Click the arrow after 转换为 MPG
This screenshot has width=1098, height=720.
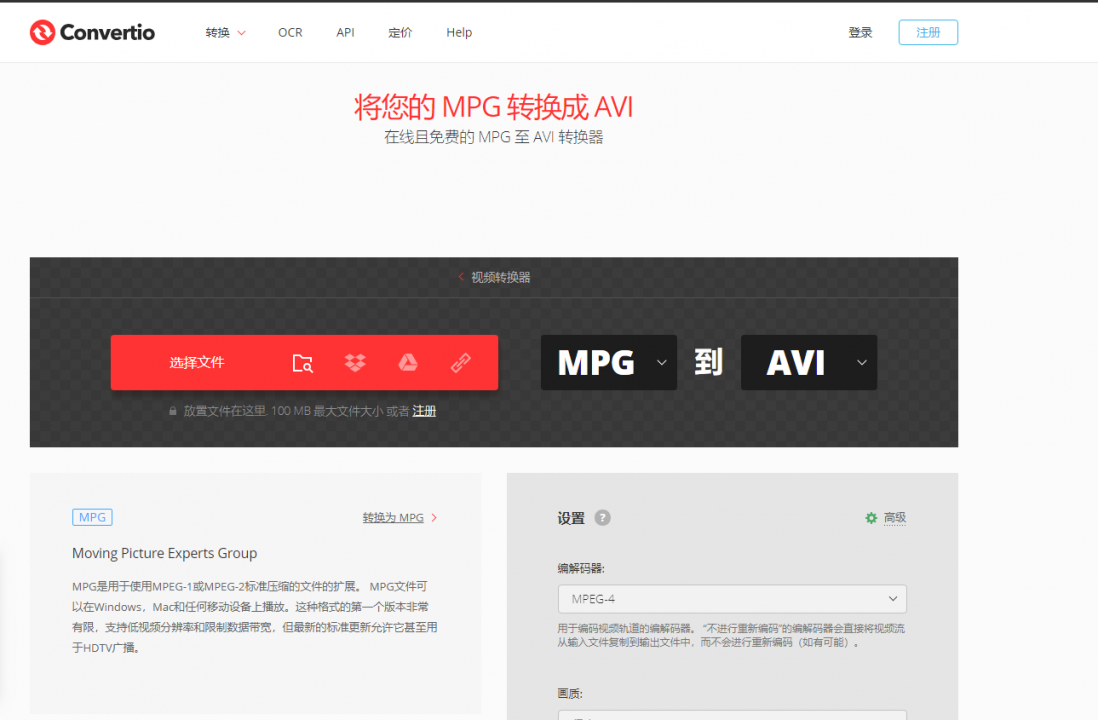click(x=434, y=518)
